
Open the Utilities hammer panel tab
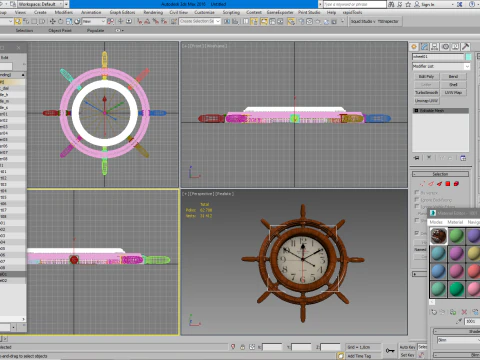click(466, 47)
